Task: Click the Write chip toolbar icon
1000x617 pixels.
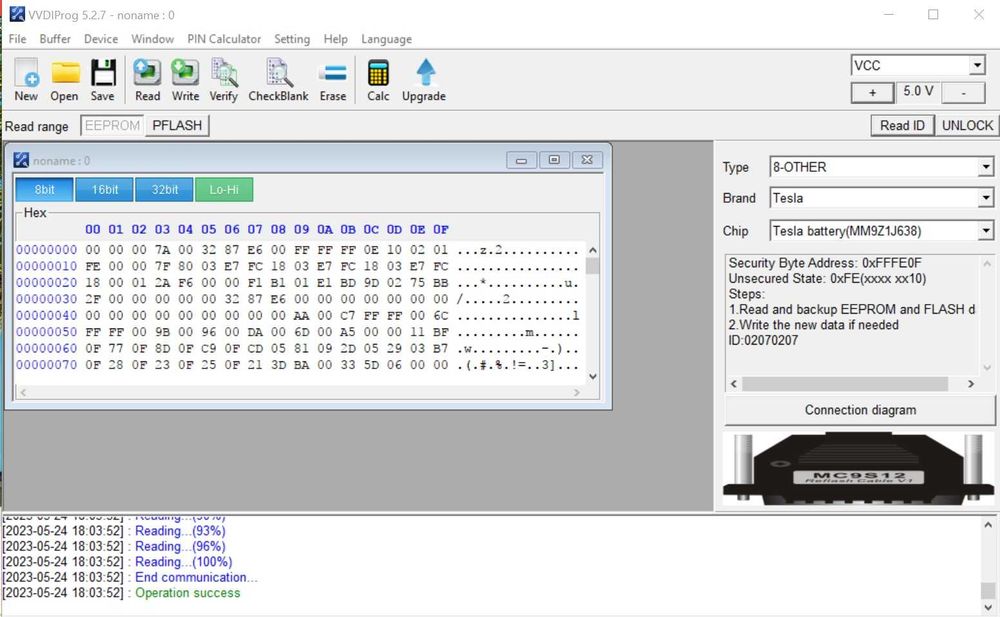Action: [x=186, y=79]
